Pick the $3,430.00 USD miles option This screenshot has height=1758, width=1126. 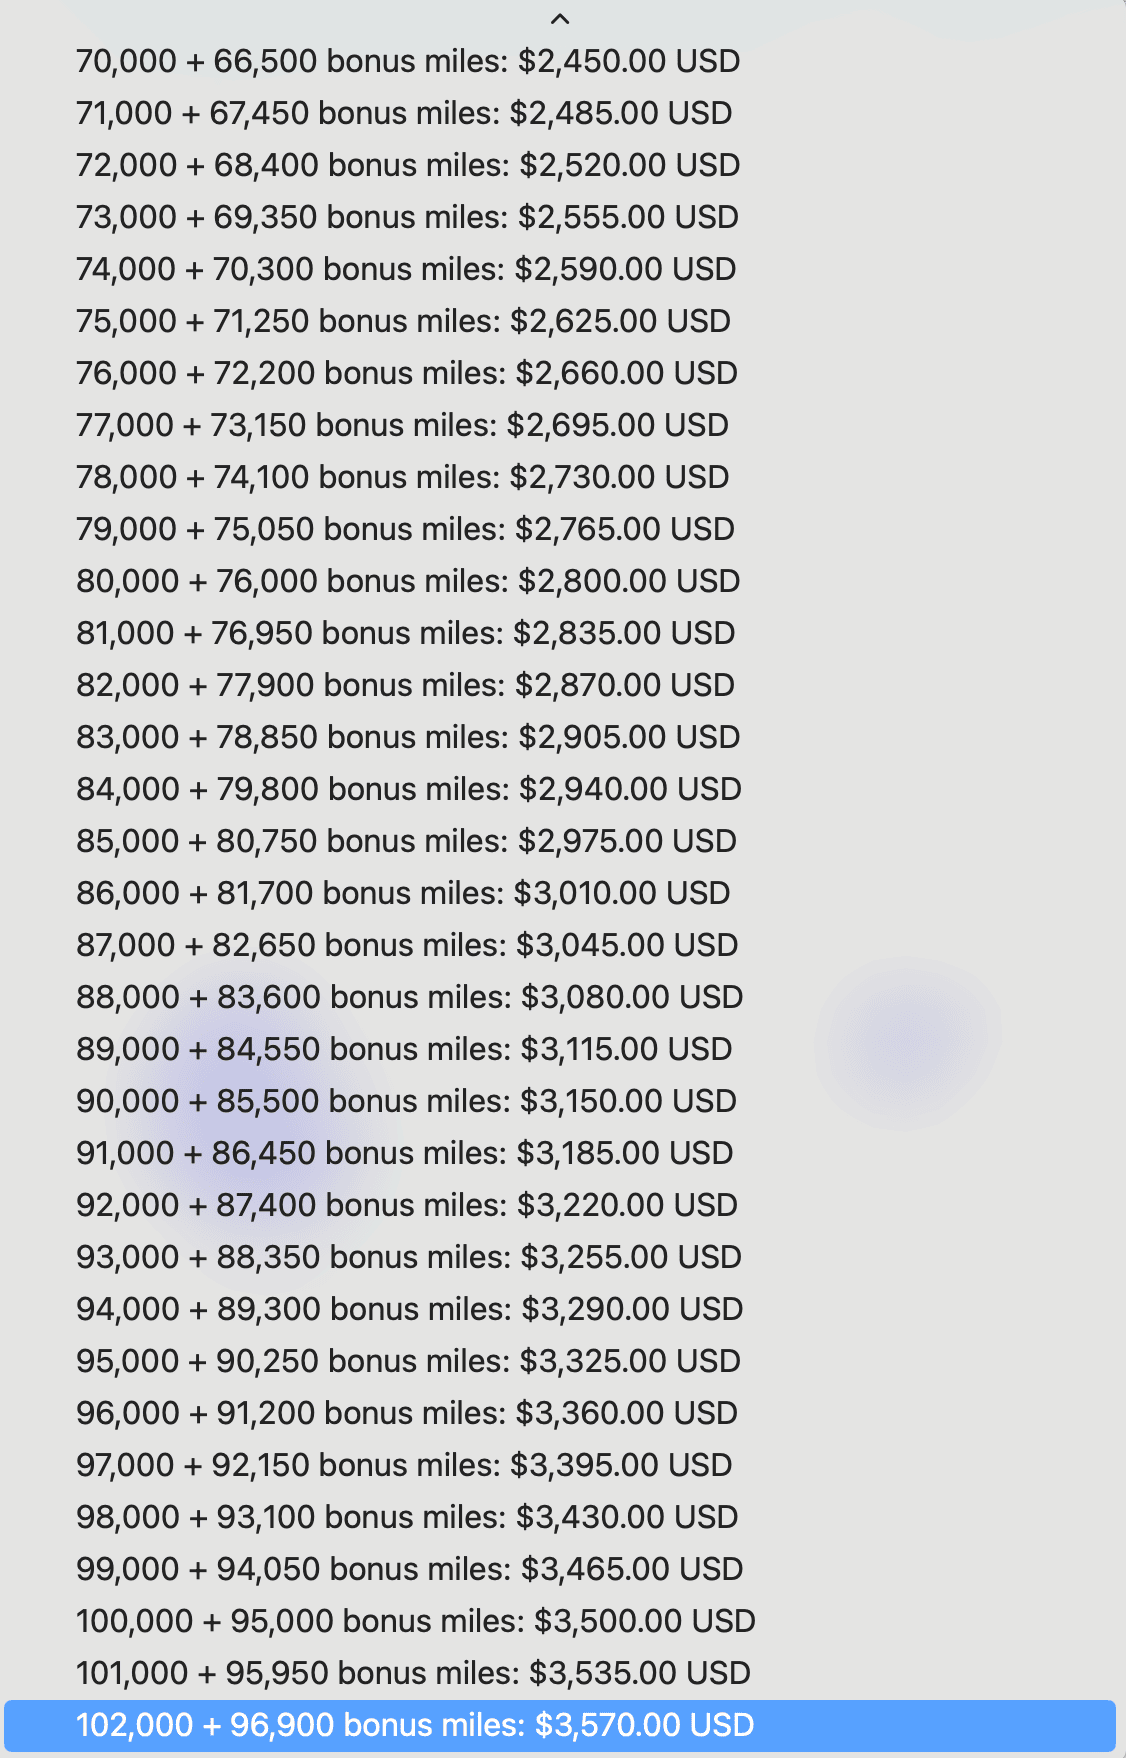click(x=560, y=1517)
